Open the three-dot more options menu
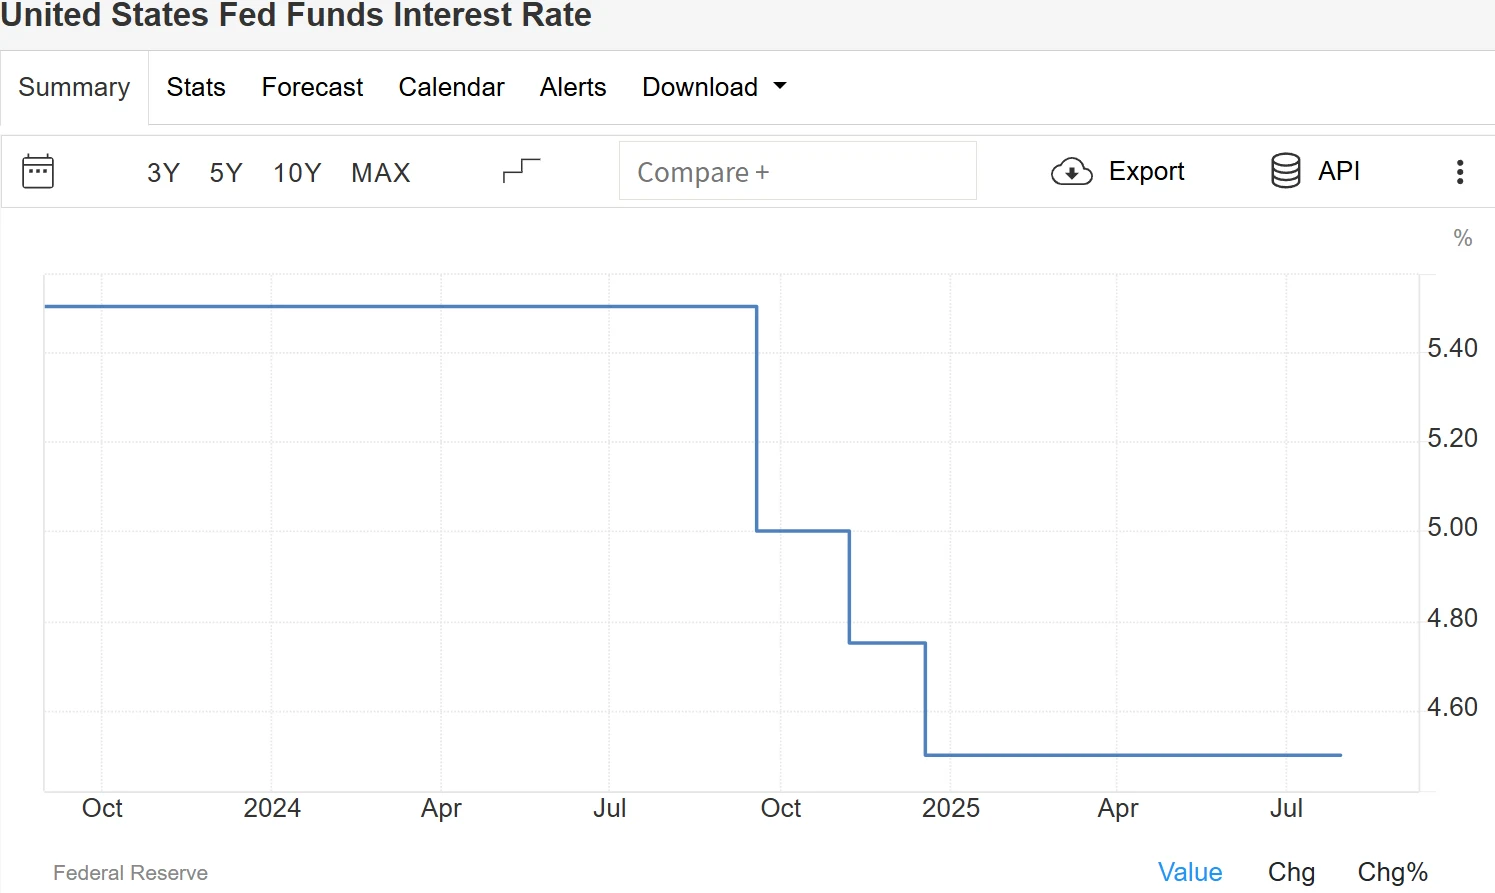The height and width of the screenshot is (893, 1495). [1460, 172]
